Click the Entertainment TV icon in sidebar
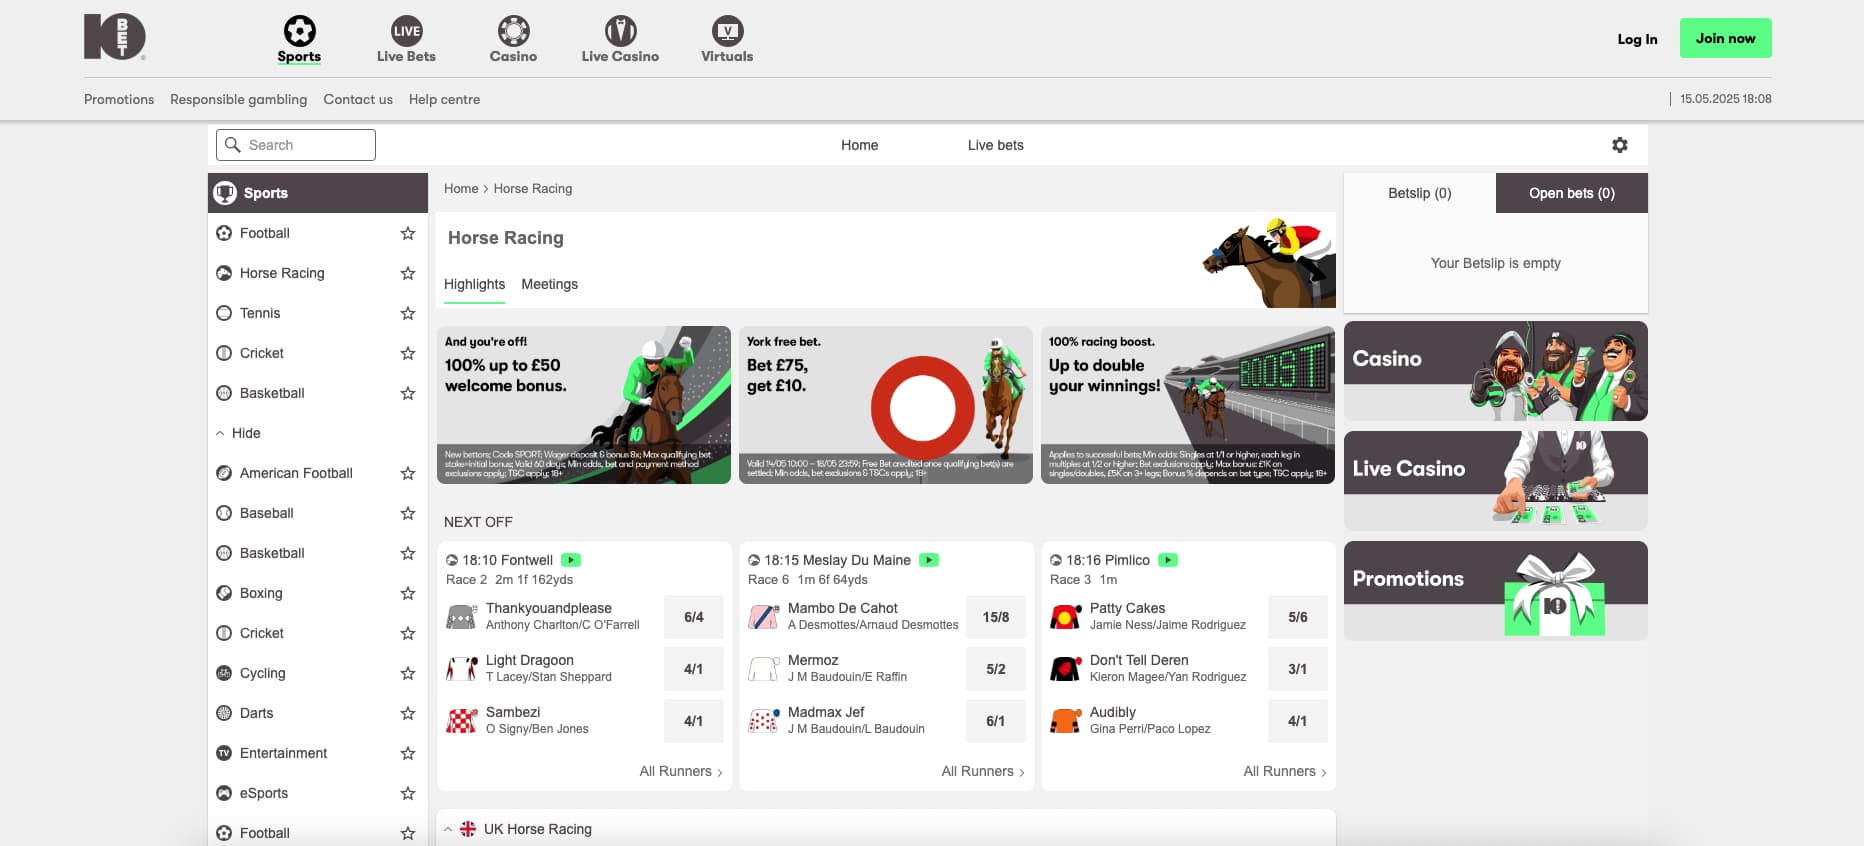 [x=224, y=753]
